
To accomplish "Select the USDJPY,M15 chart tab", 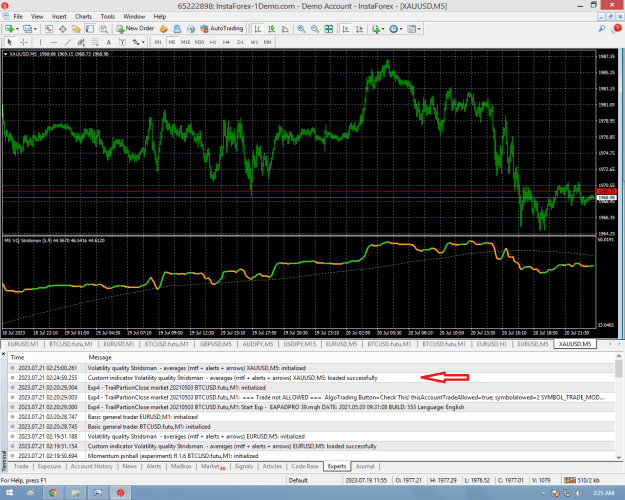I will point(300,344).
